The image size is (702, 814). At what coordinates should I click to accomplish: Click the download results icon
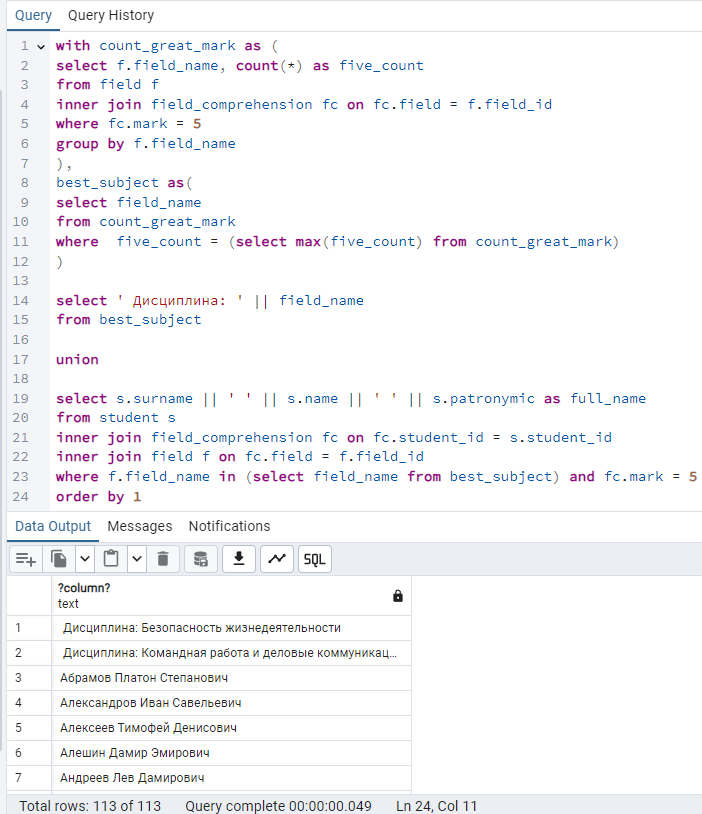[x=239, y=559]
